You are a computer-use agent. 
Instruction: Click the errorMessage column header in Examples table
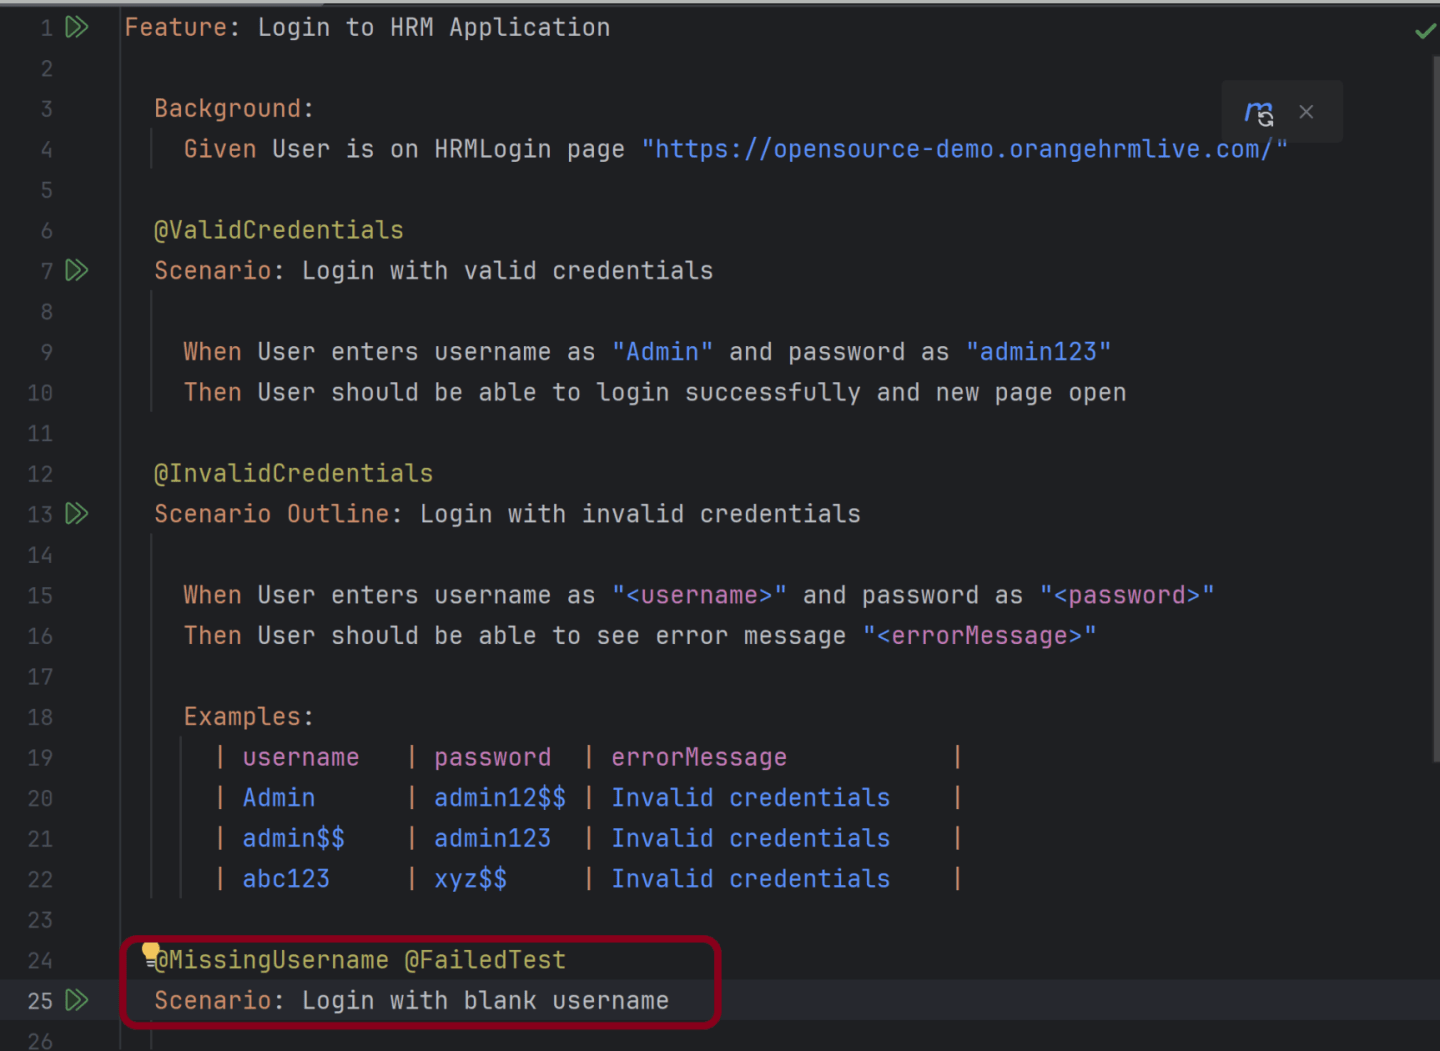point(698,757)
